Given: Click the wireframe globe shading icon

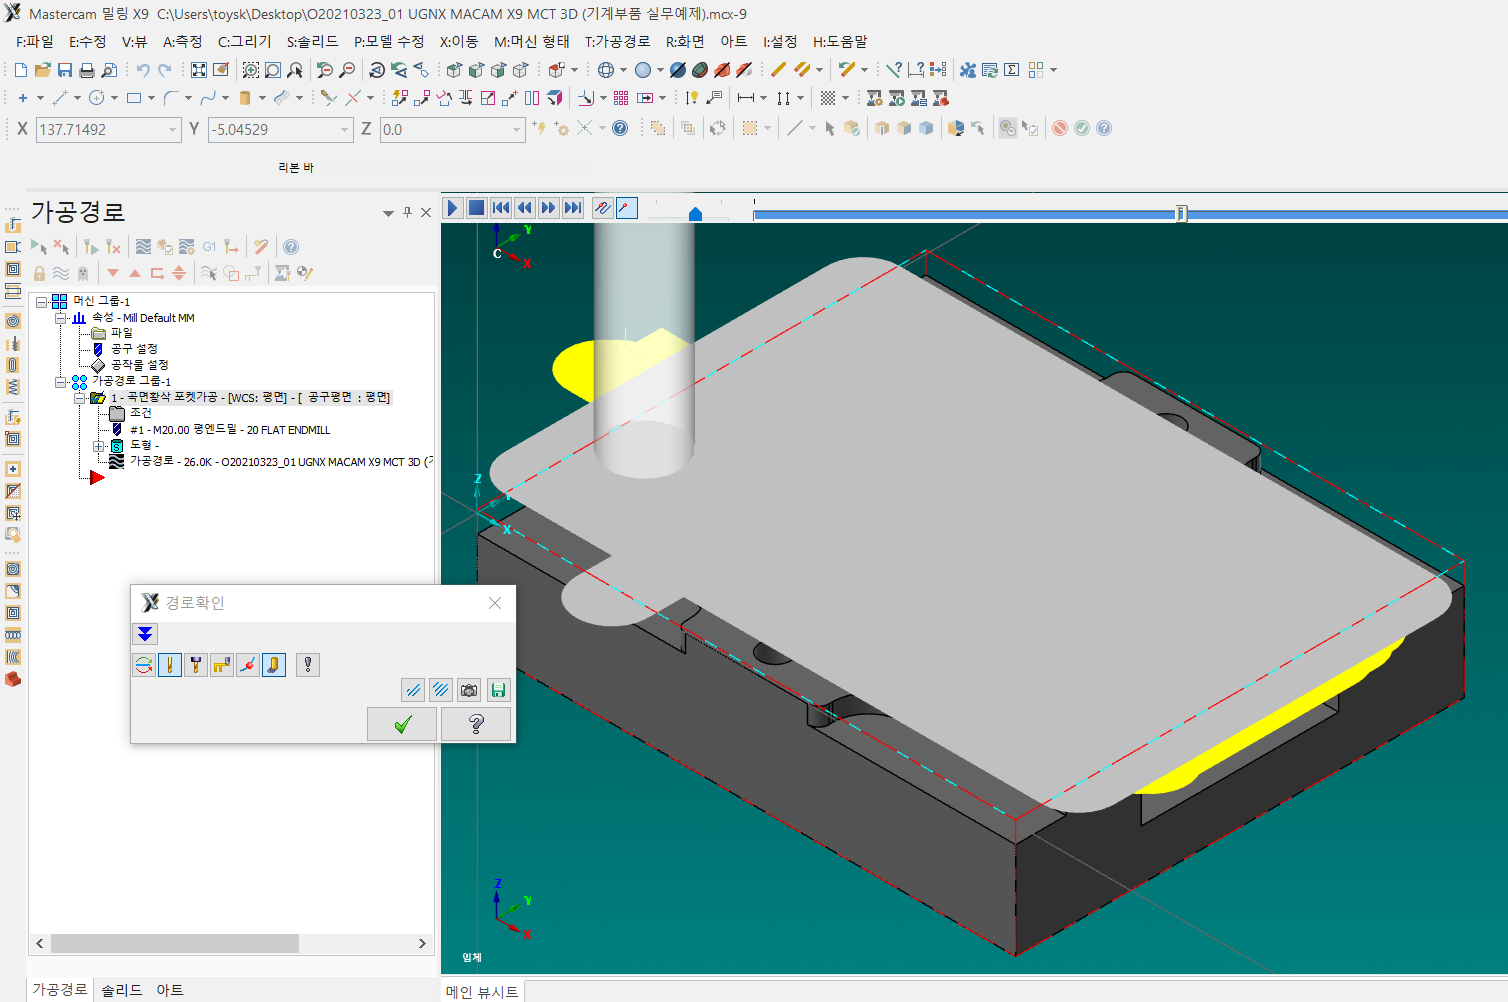Looking at the screenshot, I should 606,70.
